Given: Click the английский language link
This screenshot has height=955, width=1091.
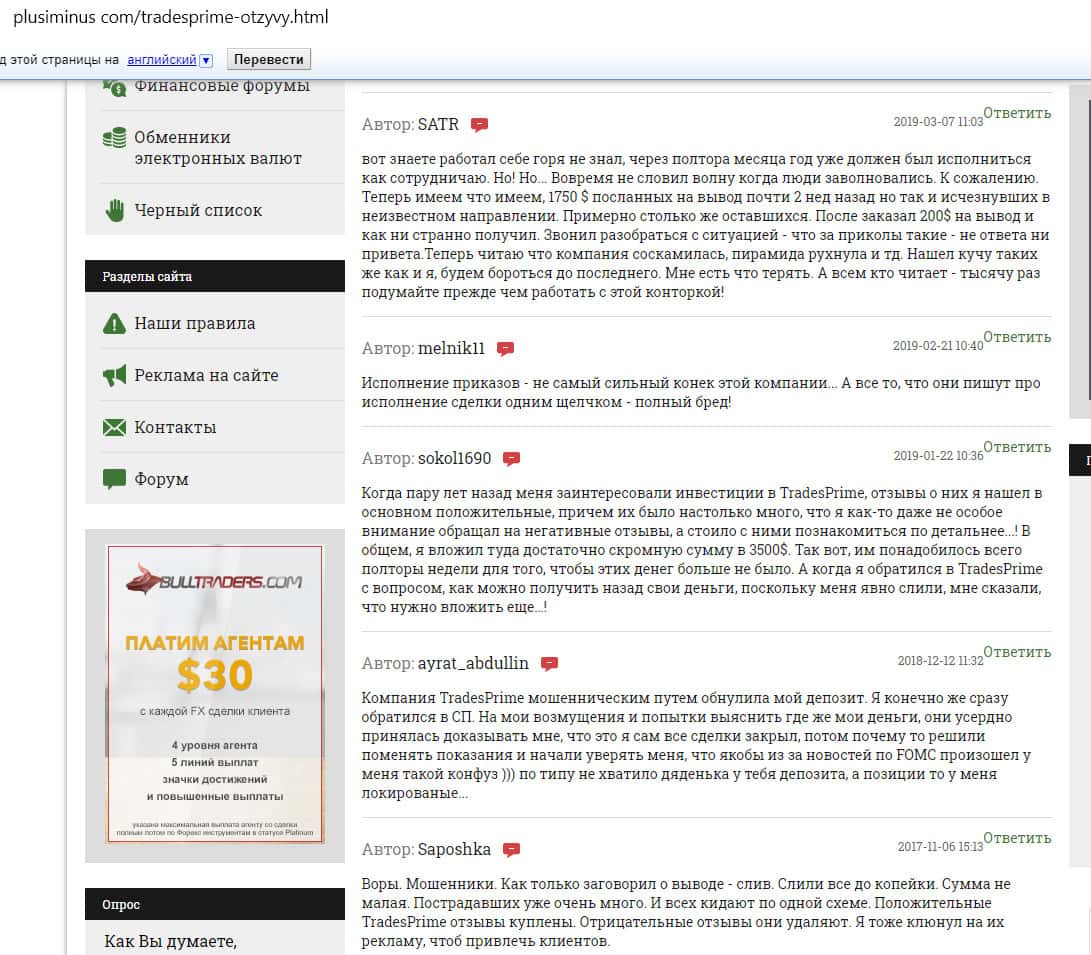Looking at the screenshot, I should coord(161,60).
